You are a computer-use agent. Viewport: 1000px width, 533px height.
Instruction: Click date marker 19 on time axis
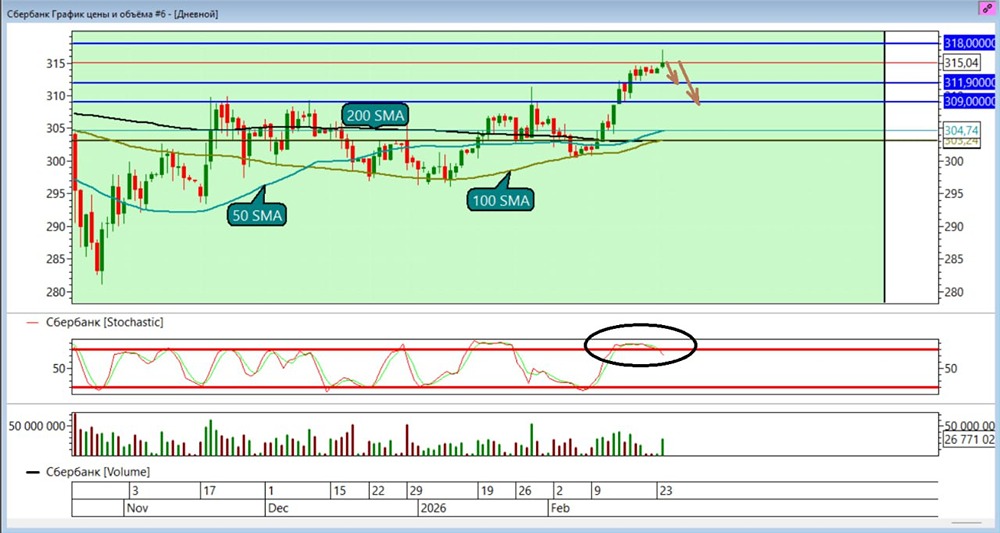pos(488,491)
